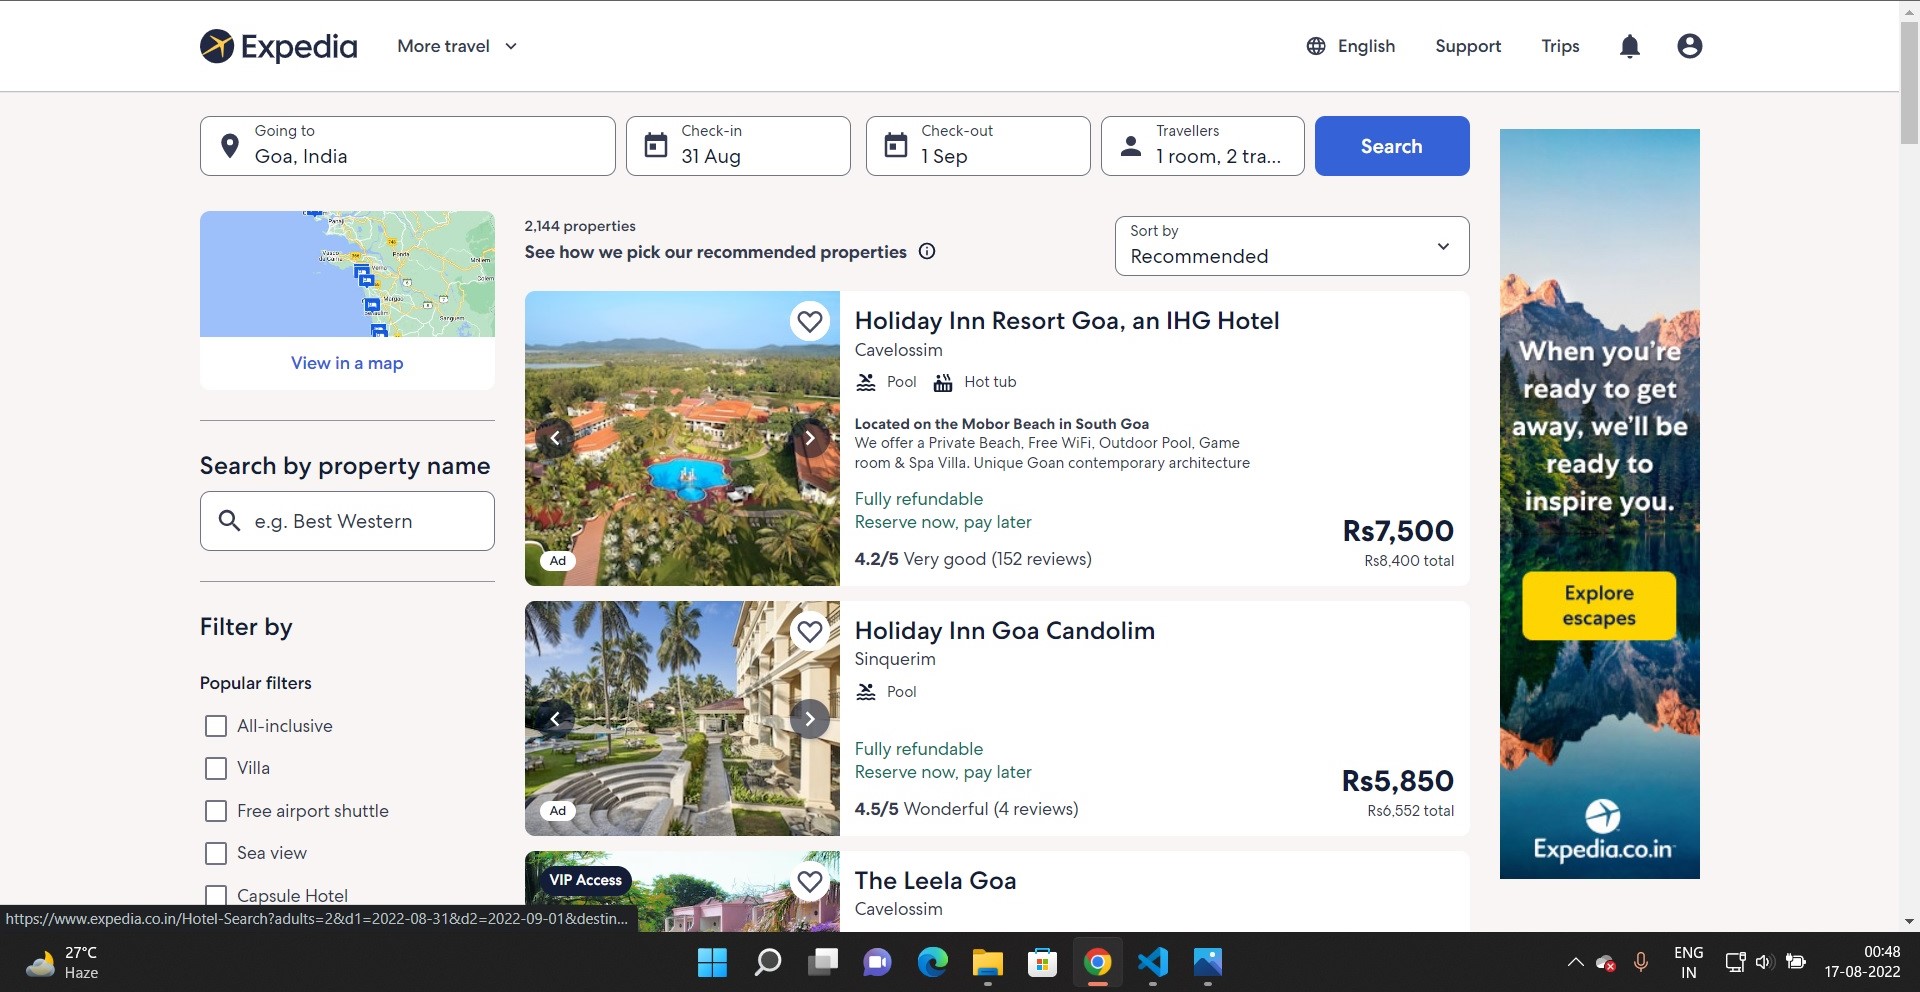Click the magnifier in property name search
The image size is (1920, 992).
(x=229, y=520)
